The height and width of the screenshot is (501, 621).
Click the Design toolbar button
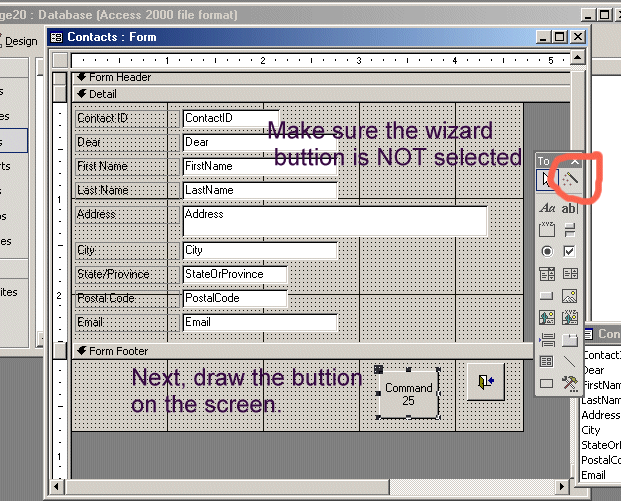point(20,41)
